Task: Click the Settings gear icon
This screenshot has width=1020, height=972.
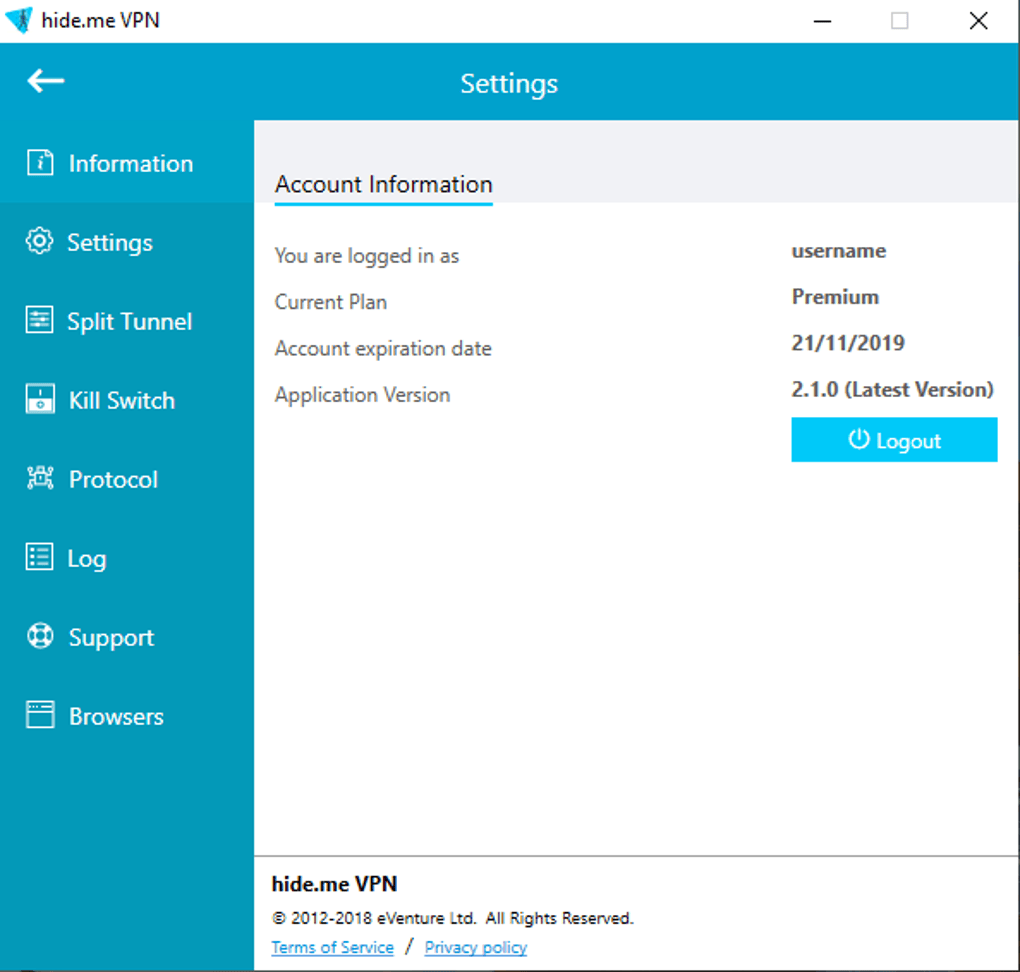Action: 39,242
